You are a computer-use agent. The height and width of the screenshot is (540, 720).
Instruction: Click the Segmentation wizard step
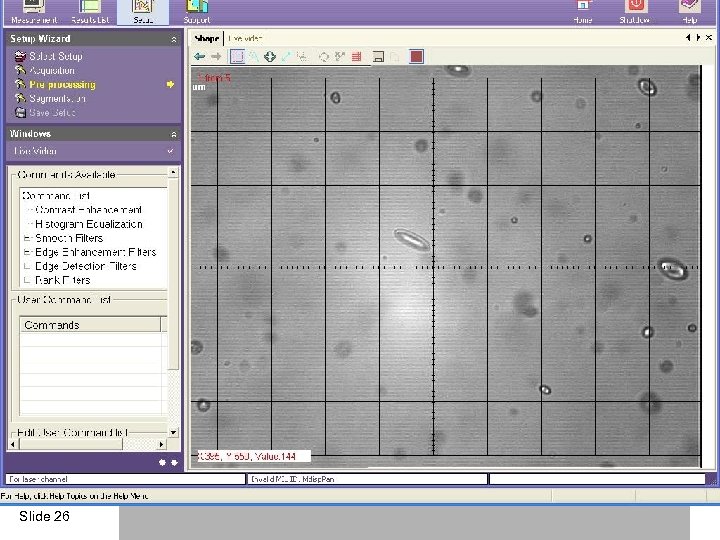click(x=57, y=98)
